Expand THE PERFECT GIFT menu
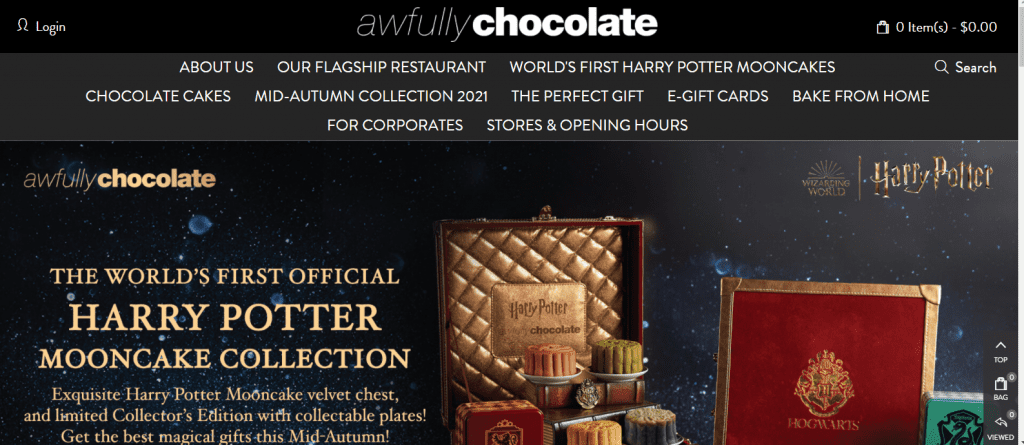 click(577, 96)
